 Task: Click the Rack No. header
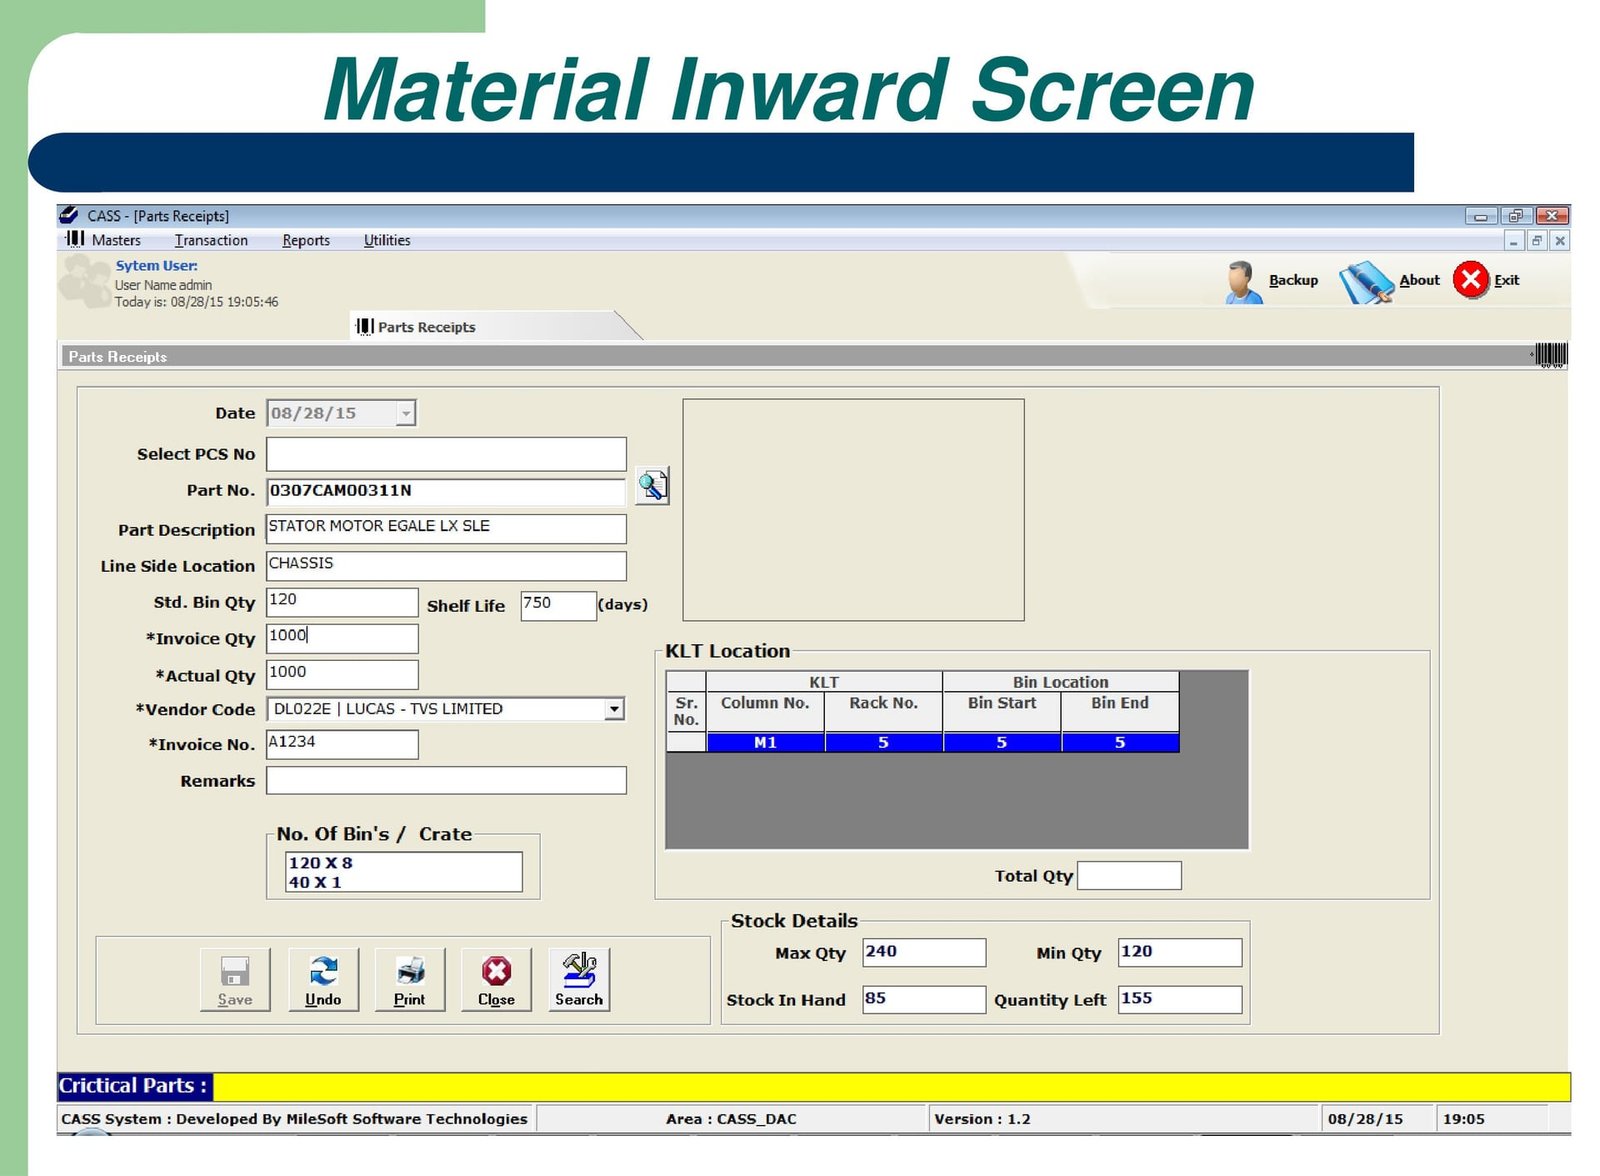883,711
